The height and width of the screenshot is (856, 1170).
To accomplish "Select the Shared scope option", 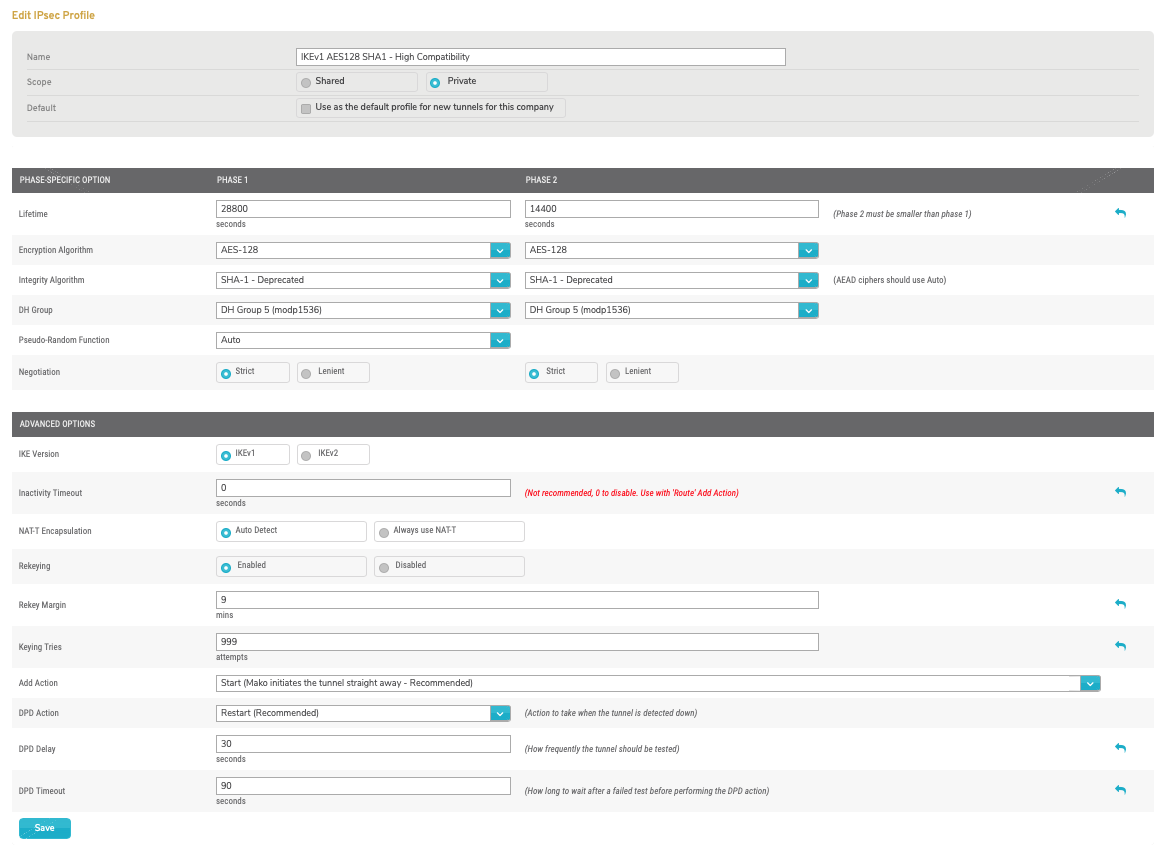I will point(306,81).
